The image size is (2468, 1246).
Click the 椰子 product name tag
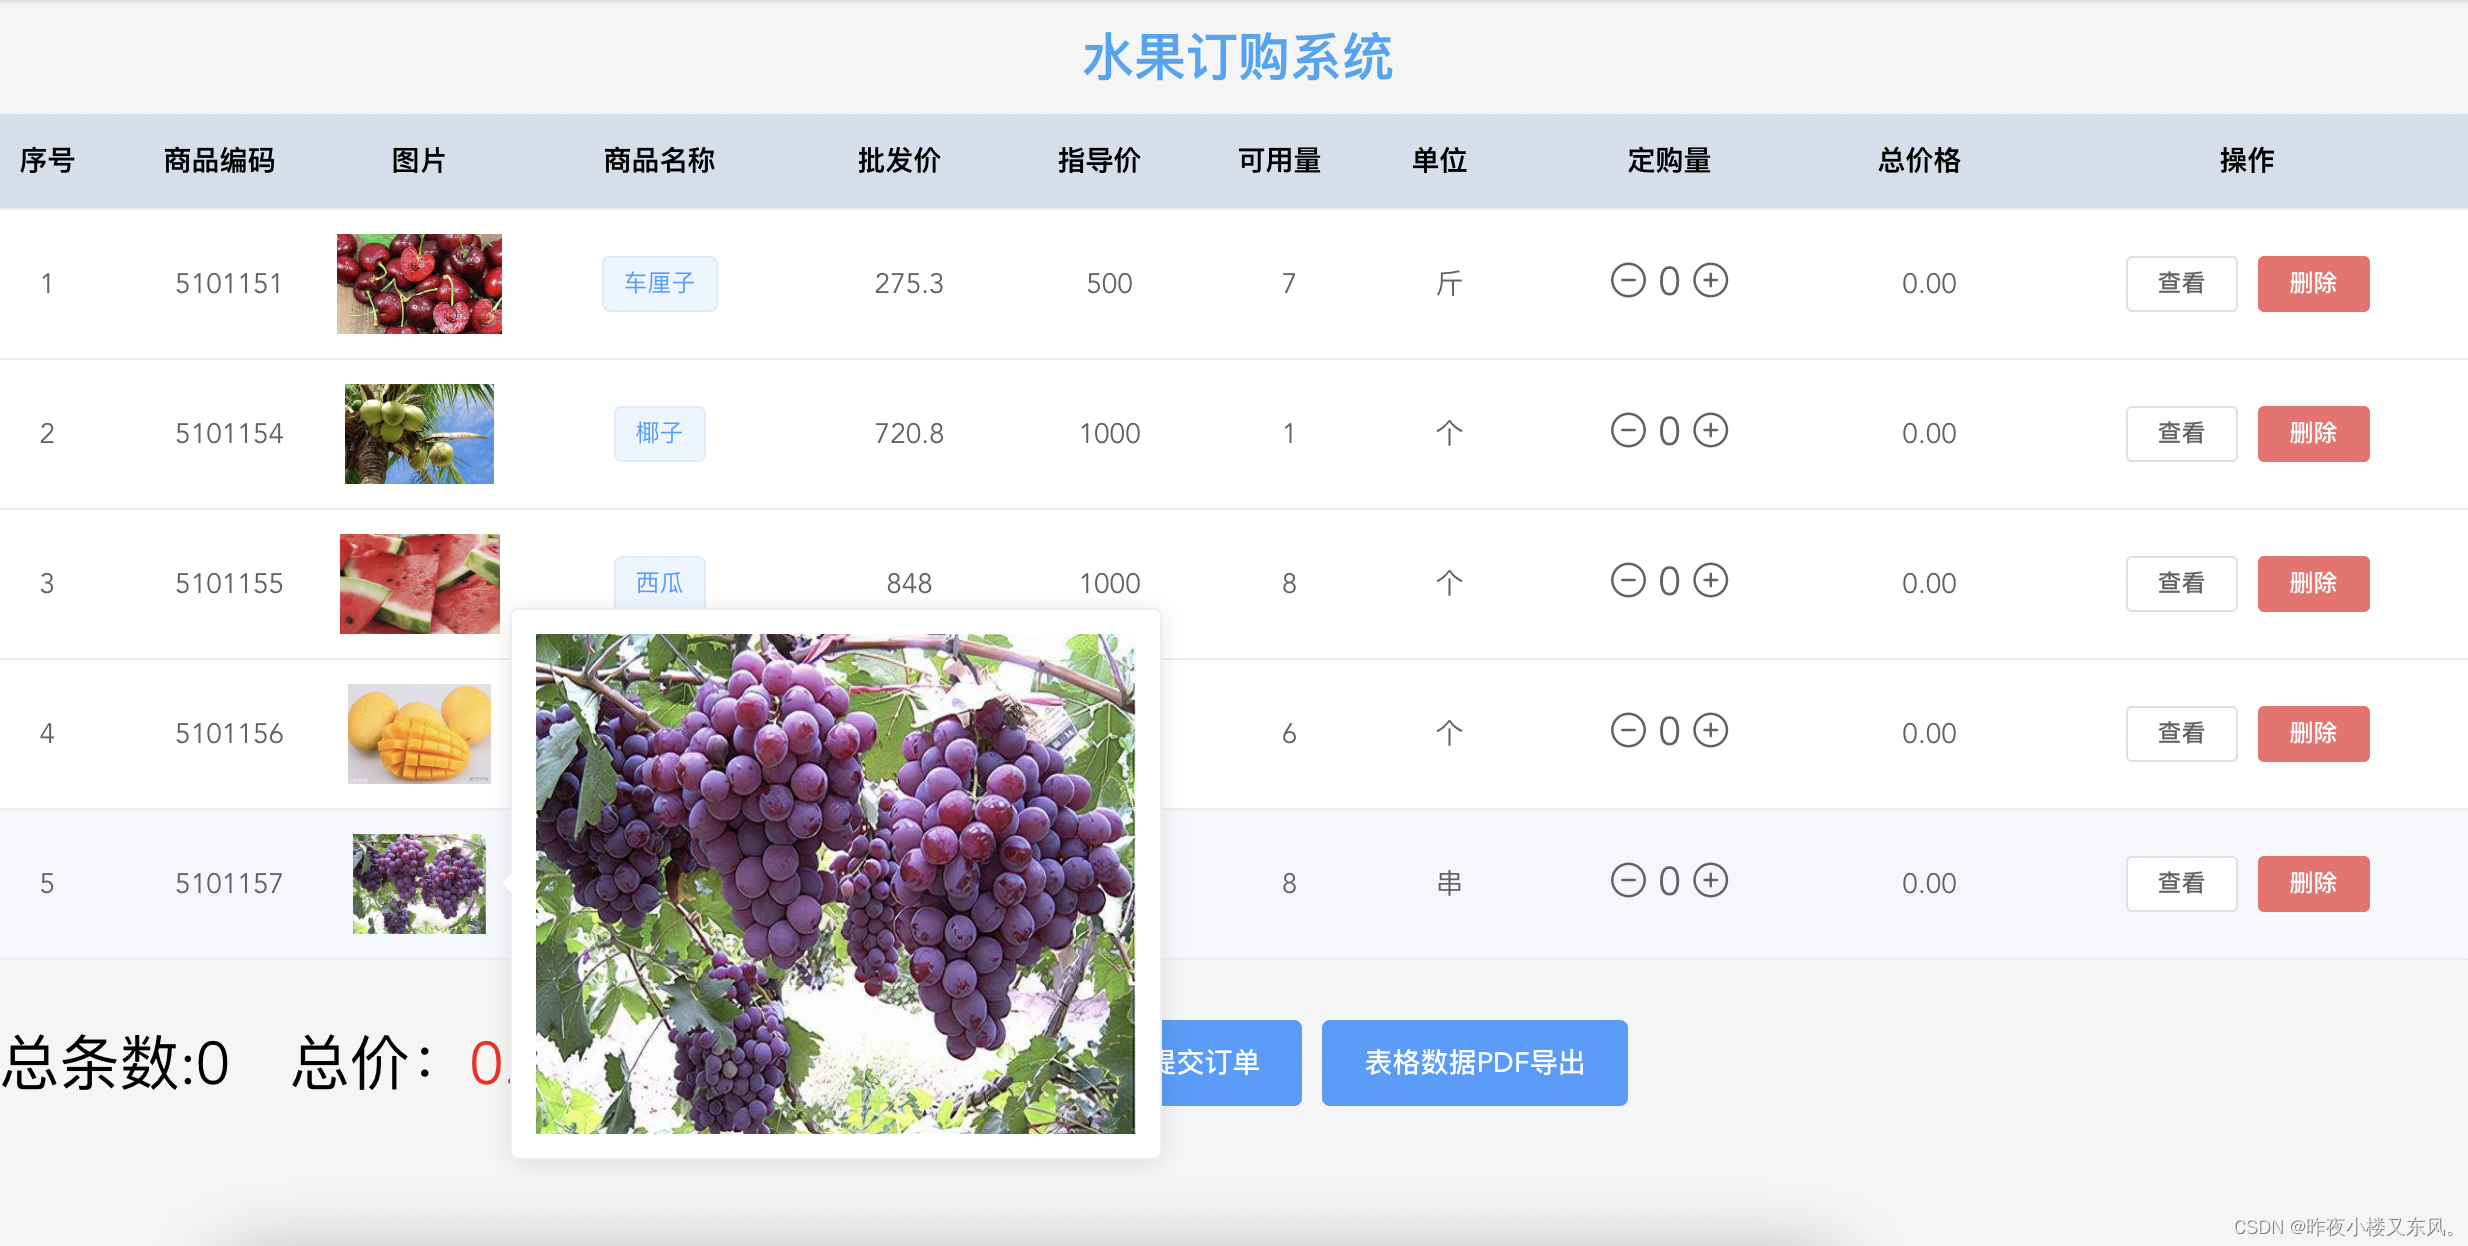click(x=659, y=434)
